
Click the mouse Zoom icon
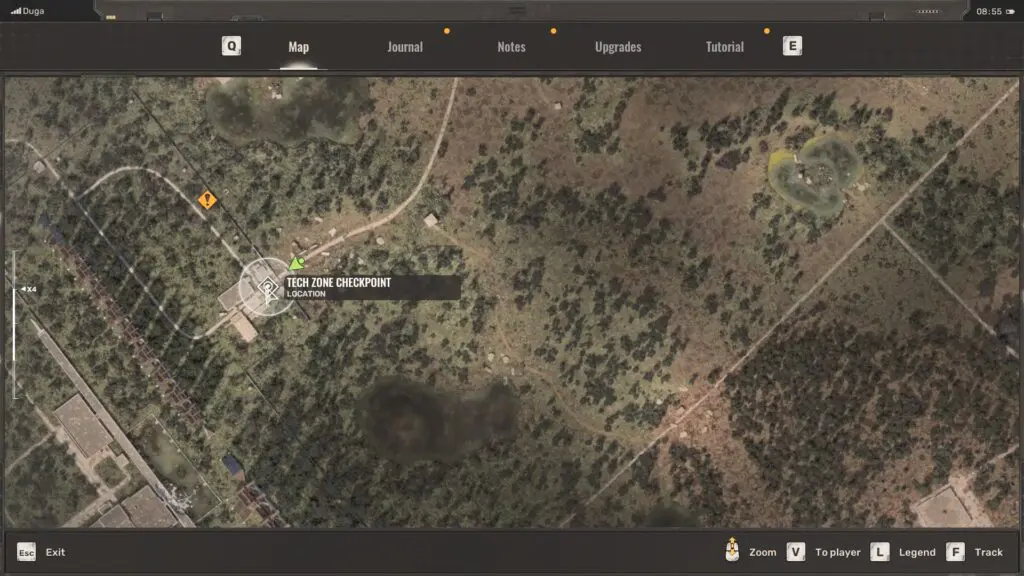733,552
